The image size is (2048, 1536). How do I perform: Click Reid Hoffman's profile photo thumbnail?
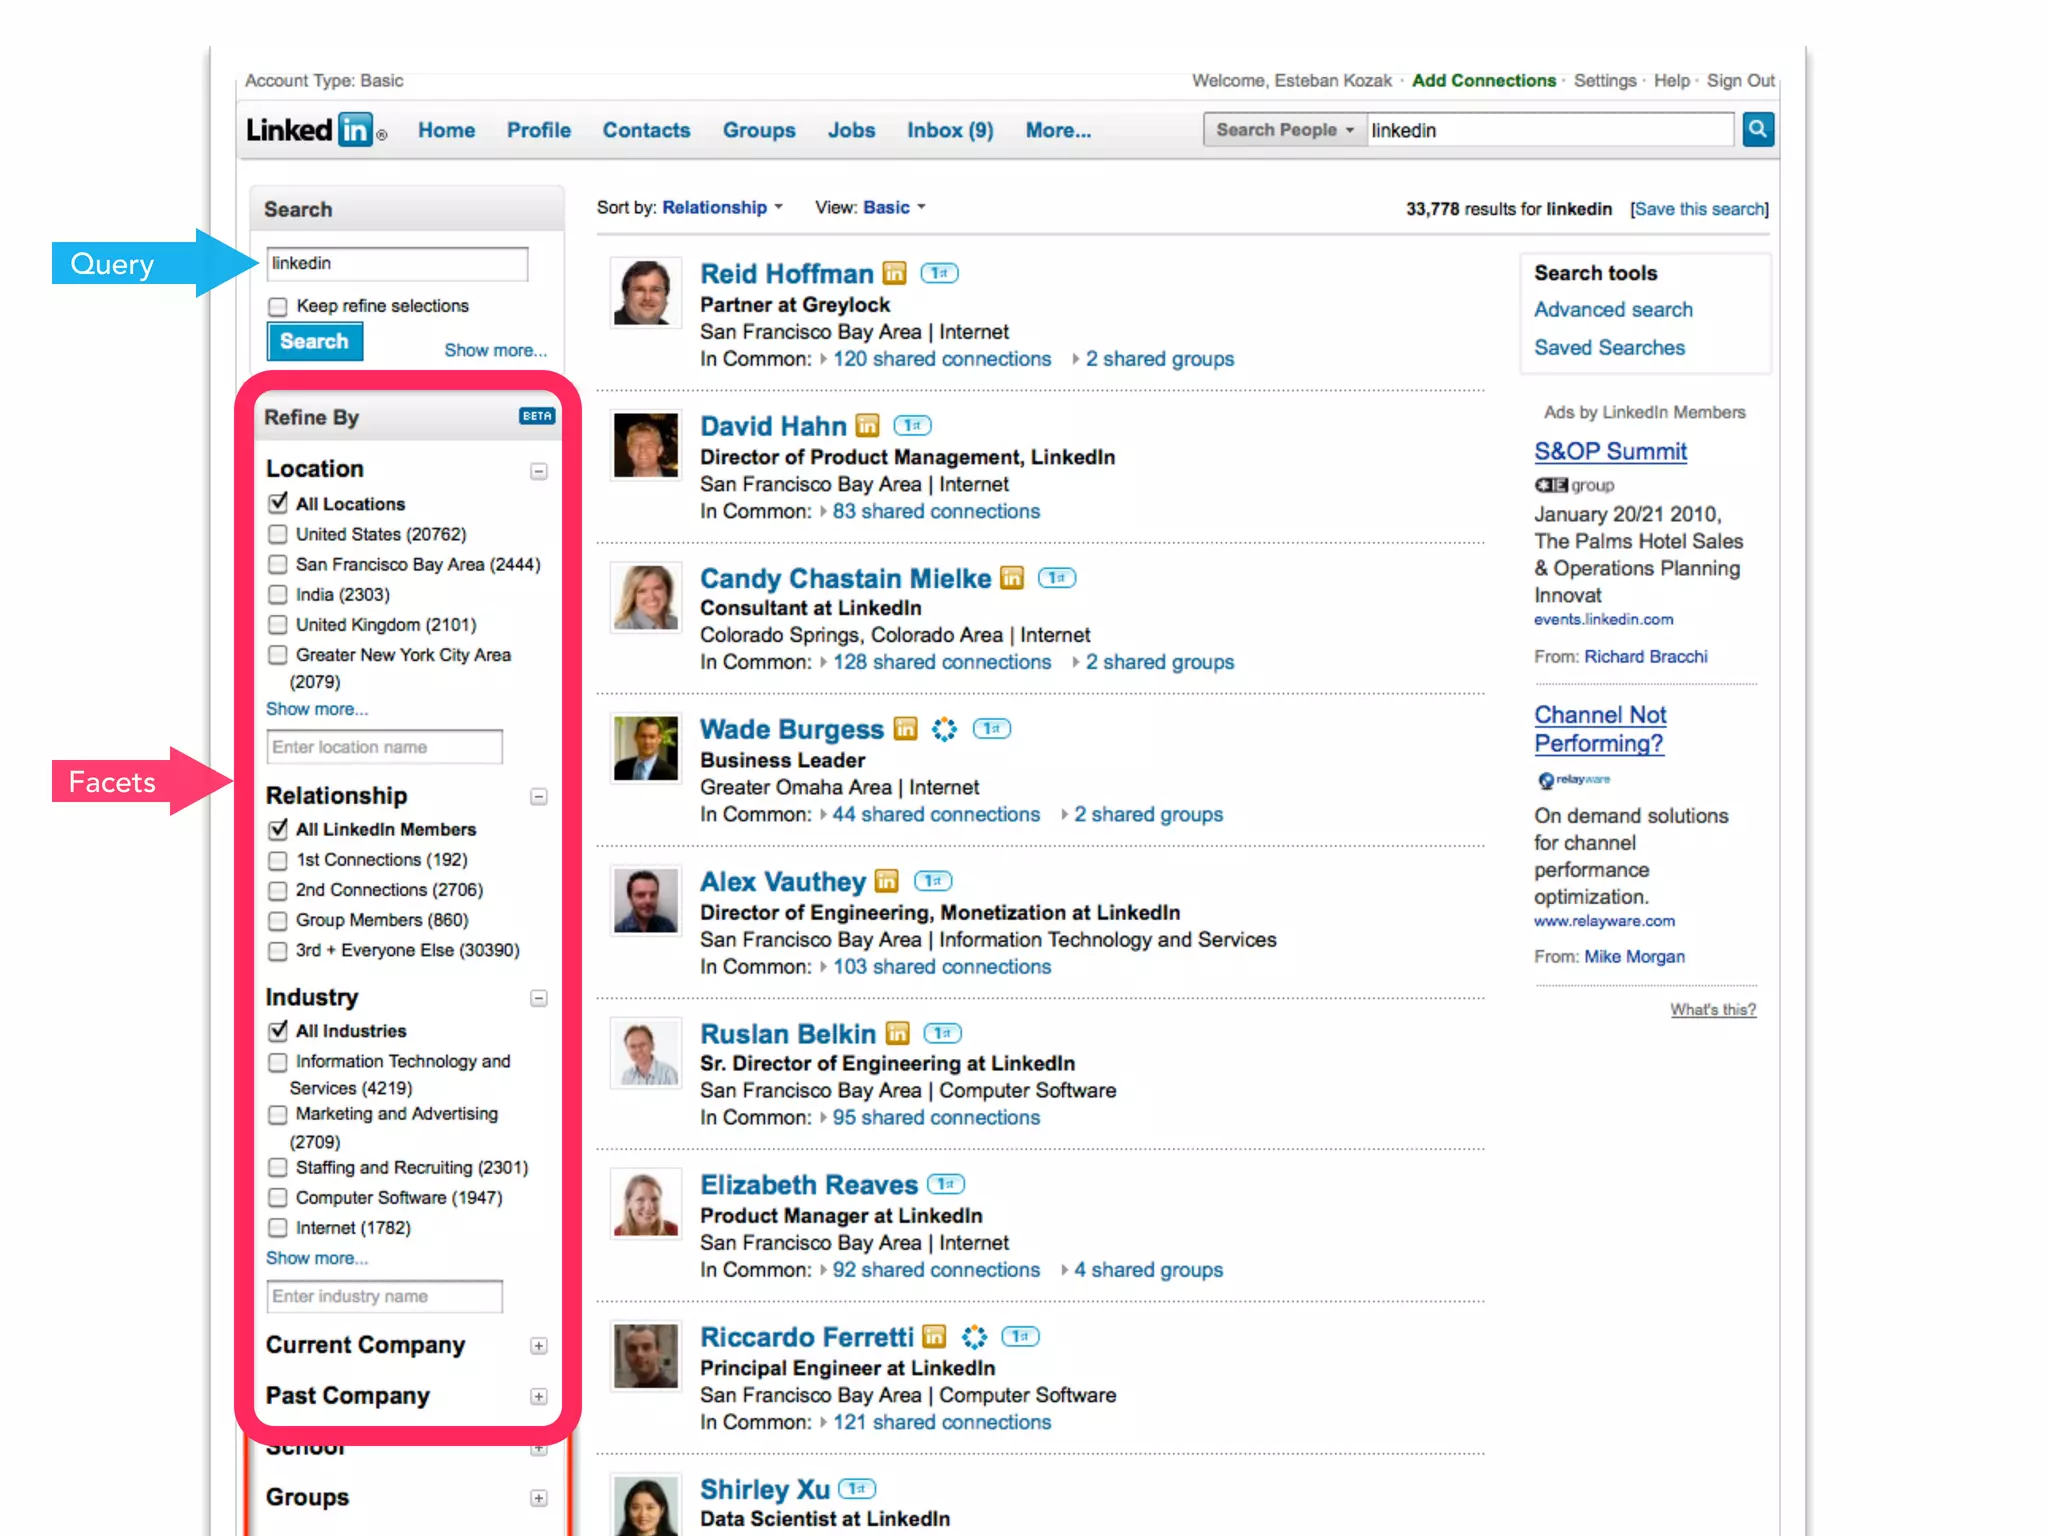[x=645, y=293]
